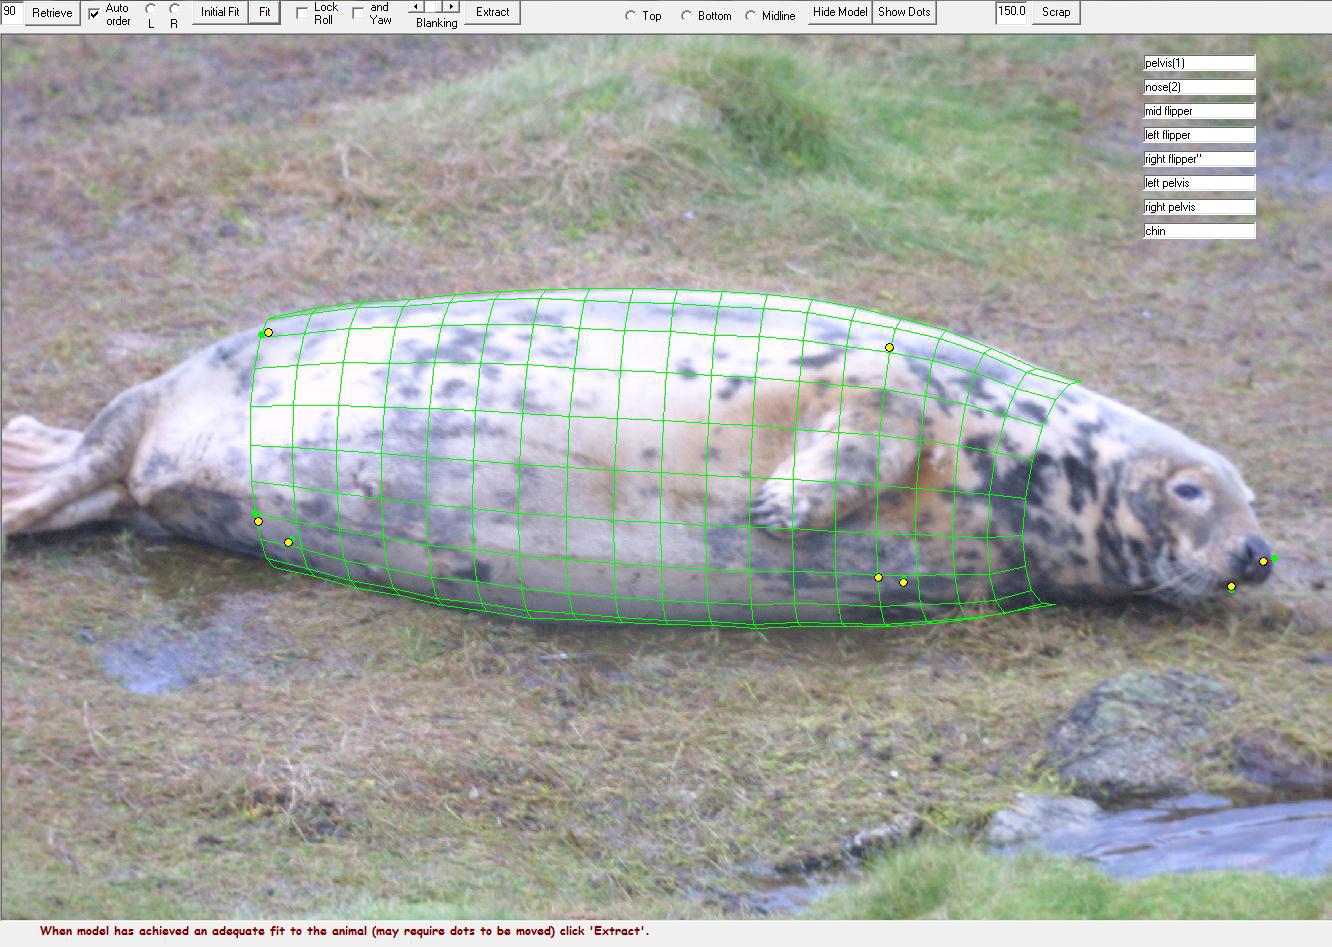Screen dimensions: 1332x947
Task: Select the yellow nose landmark dot
Action: (1263, 562)
